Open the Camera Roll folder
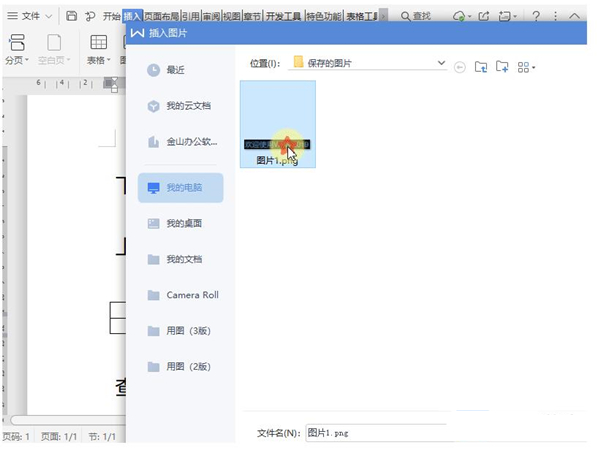Viewport: 600px width, 450px height. coord(191,295)
